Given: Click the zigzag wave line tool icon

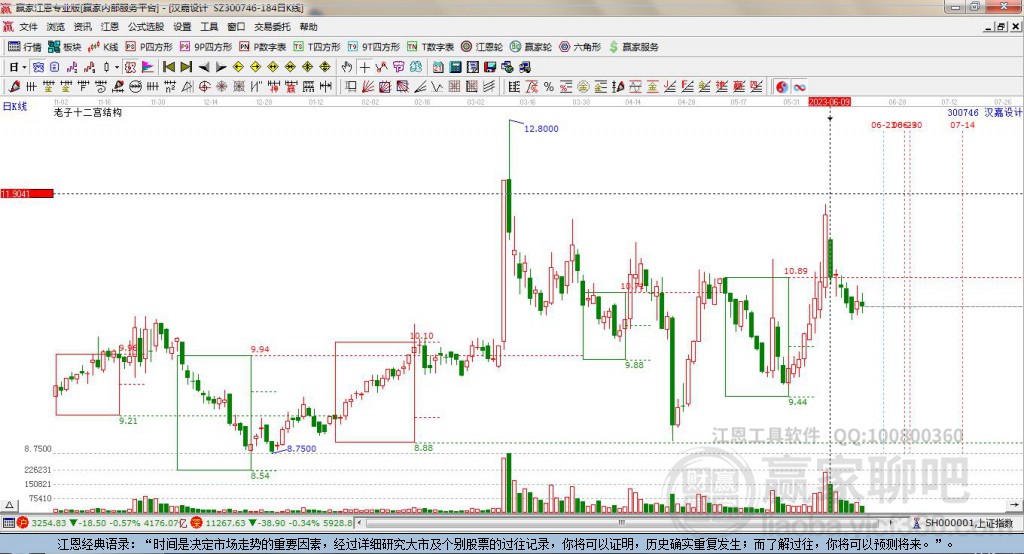Looking at the screenshot, I should 436,87.
